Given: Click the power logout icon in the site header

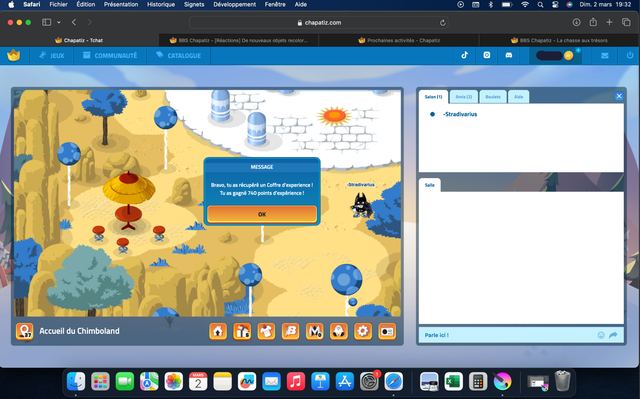Looking at the screenshot, I should click(x=630, y=55).
